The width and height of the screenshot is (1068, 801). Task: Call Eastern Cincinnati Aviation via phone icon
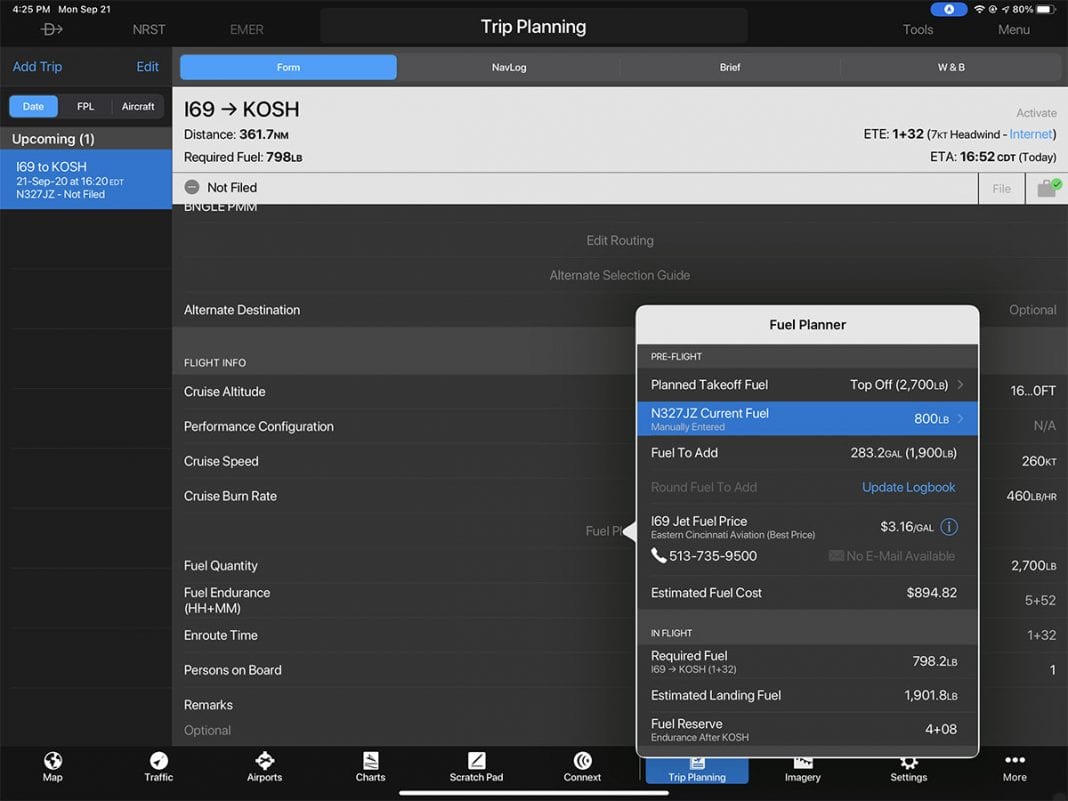pos(659,555)
